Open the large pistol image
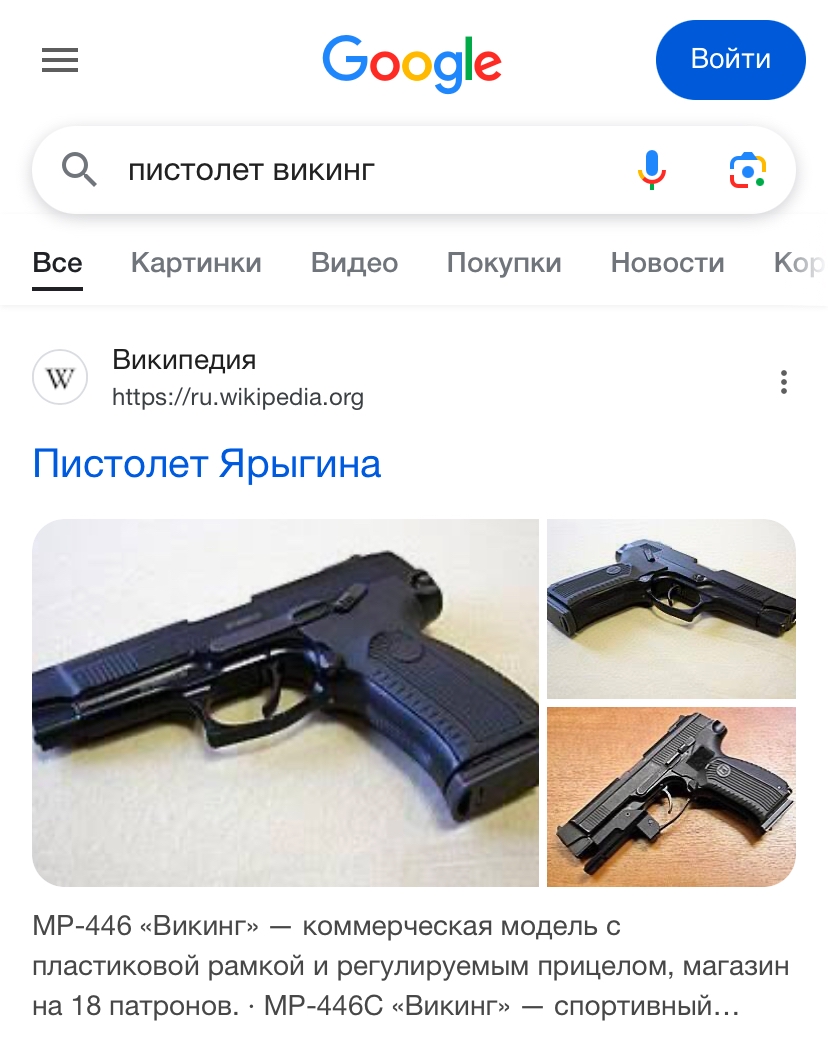Viewport: 828px width, 1045px height. 285,702
